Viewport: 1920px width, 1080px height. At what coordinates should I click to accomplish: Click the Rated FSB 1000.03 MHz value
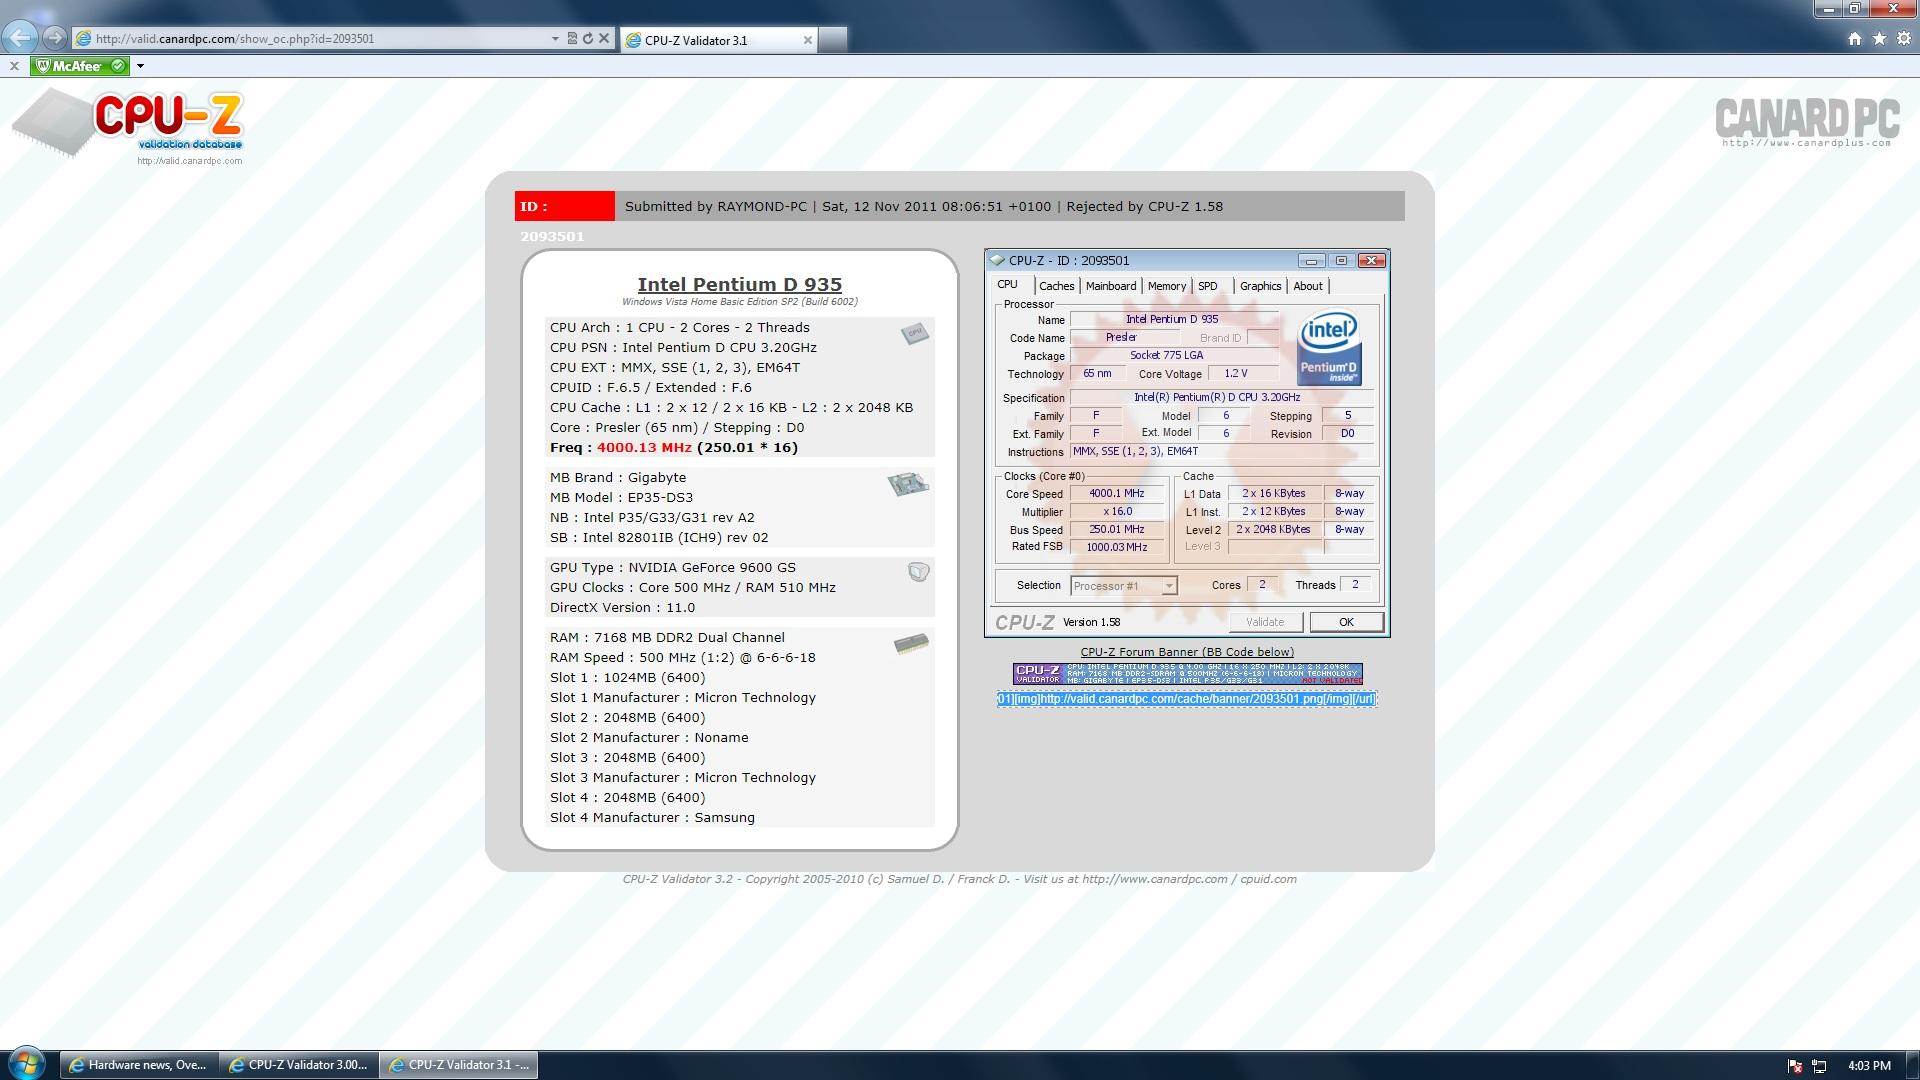tap(1117, 547)
